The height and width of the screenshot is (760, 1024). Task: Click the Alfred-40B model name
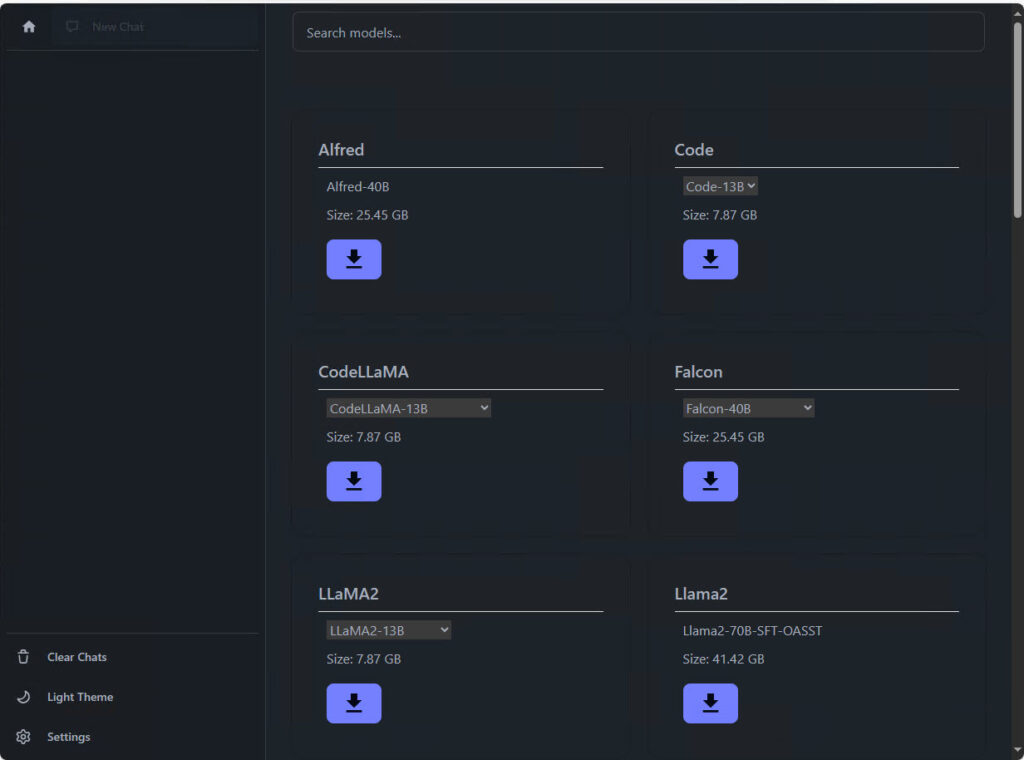pyautogui.click(x=358, y=187)
